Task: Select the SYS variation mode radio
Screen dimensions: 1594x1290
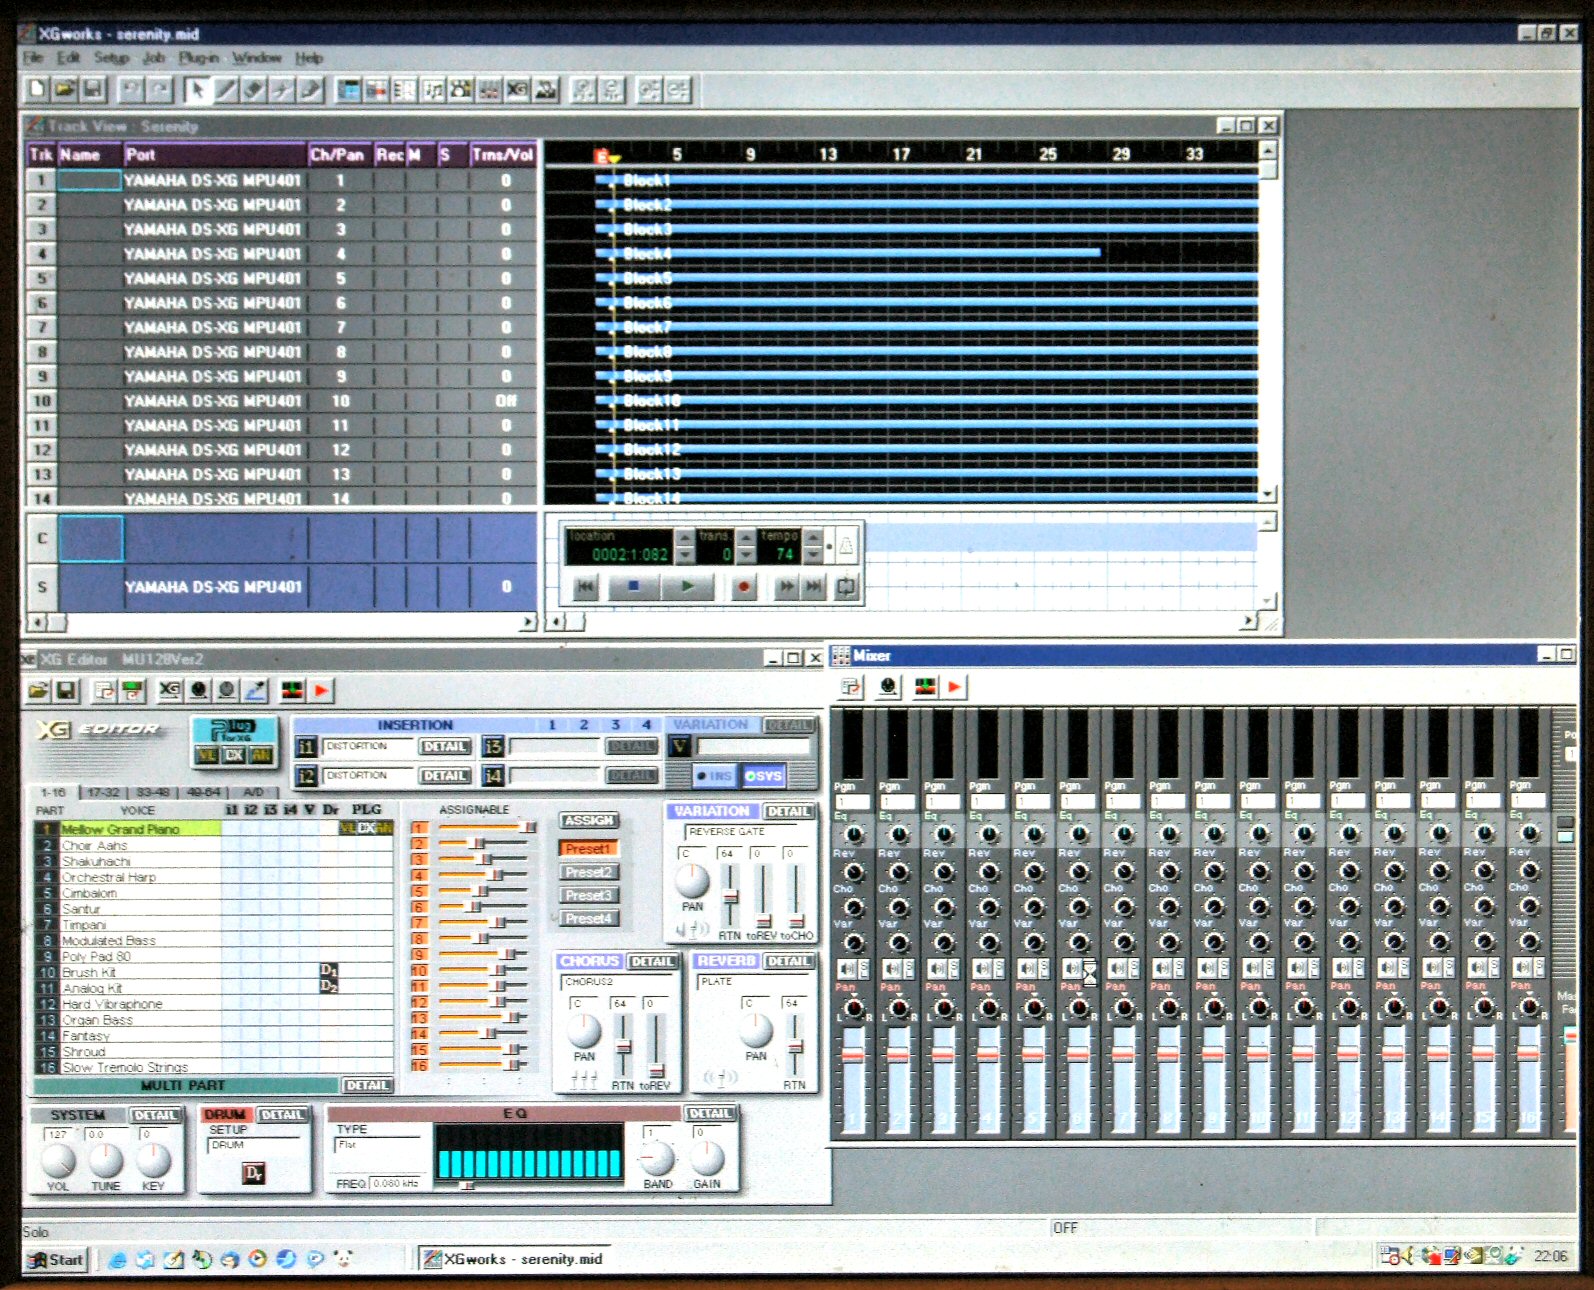Action: [x=764, y=776]
